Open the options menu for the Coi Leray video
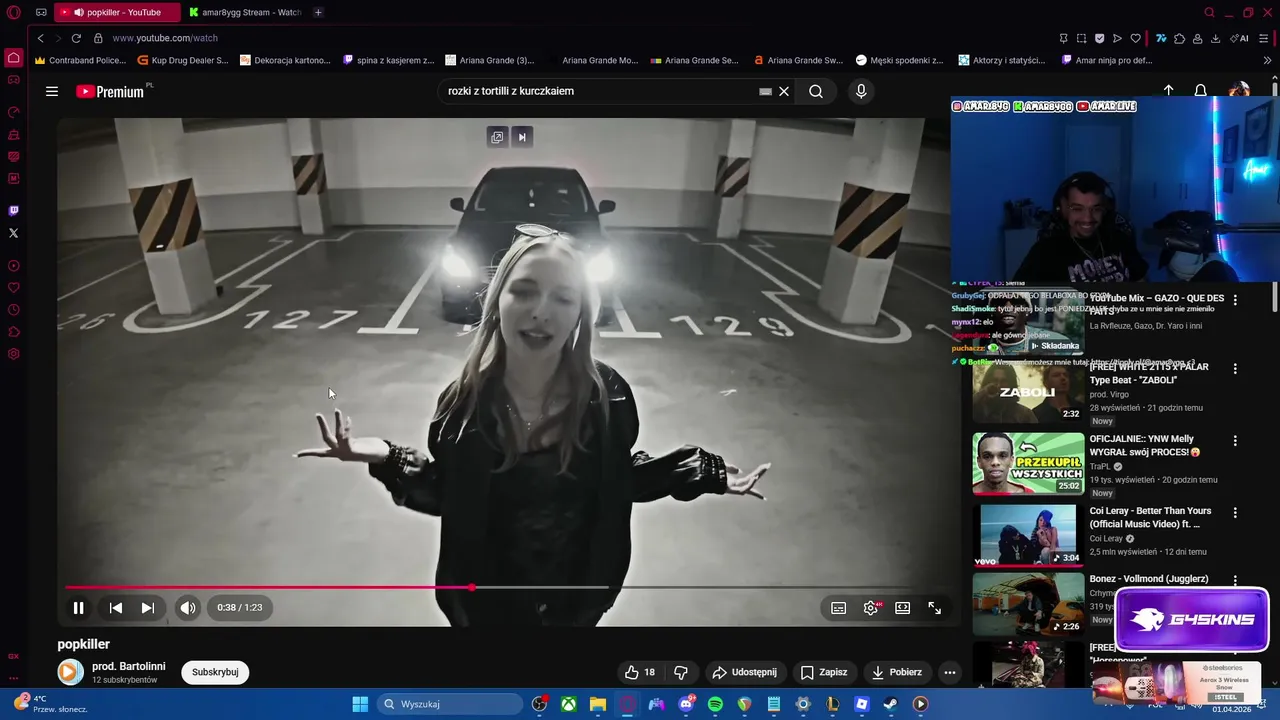Viewport: 1280px width, 720px height. click(1235, 512)
